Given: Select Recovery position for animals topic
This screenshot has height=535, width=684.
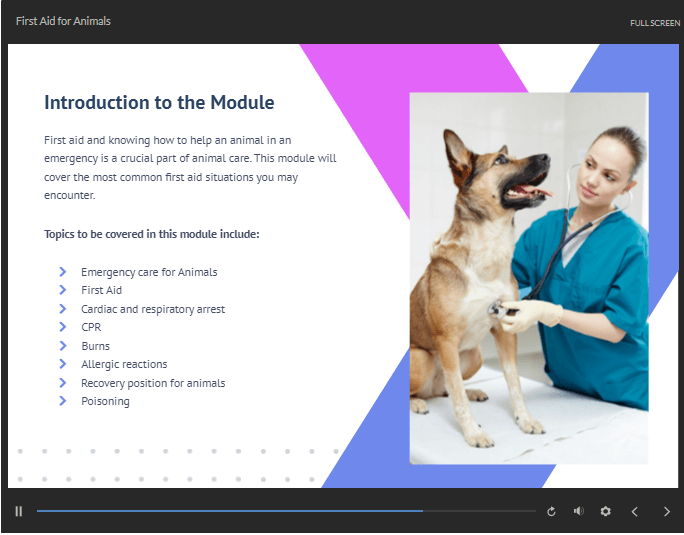Looking at the screenshot, I should [153, 383].
